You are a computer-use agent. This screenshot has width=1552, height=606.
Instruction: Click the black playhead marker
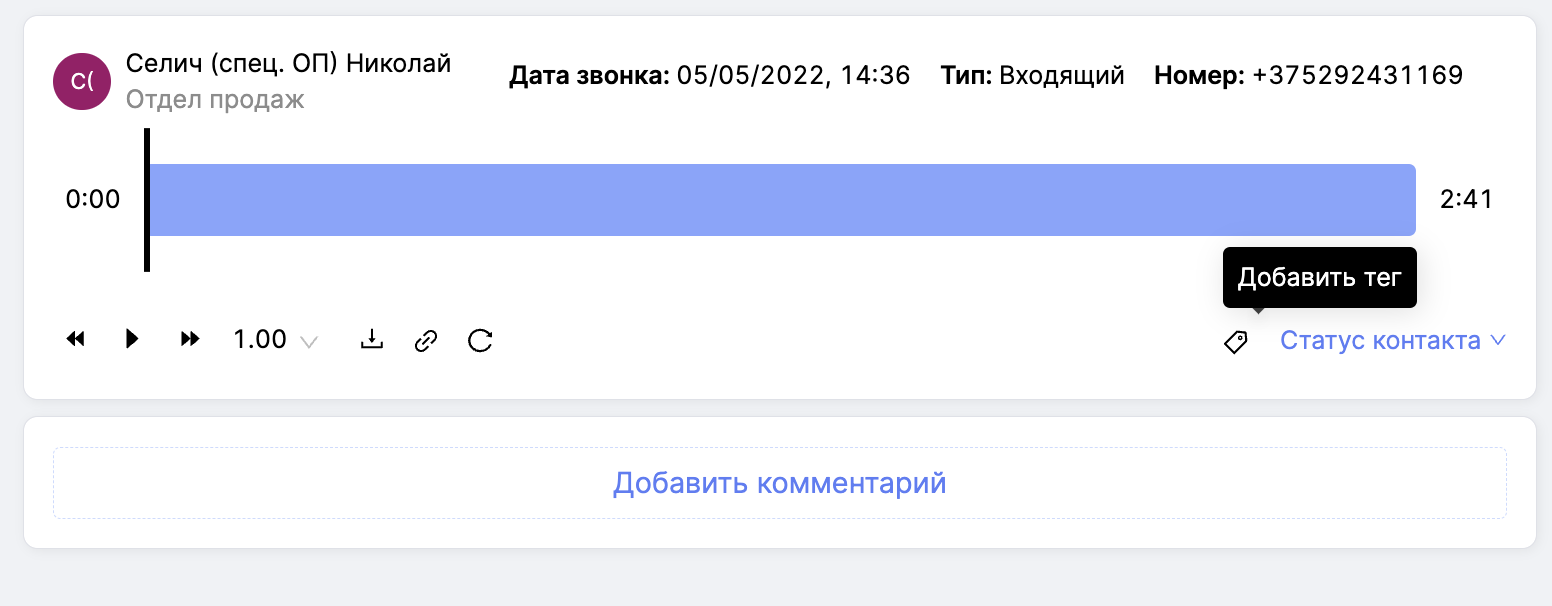tap(147, 200)
